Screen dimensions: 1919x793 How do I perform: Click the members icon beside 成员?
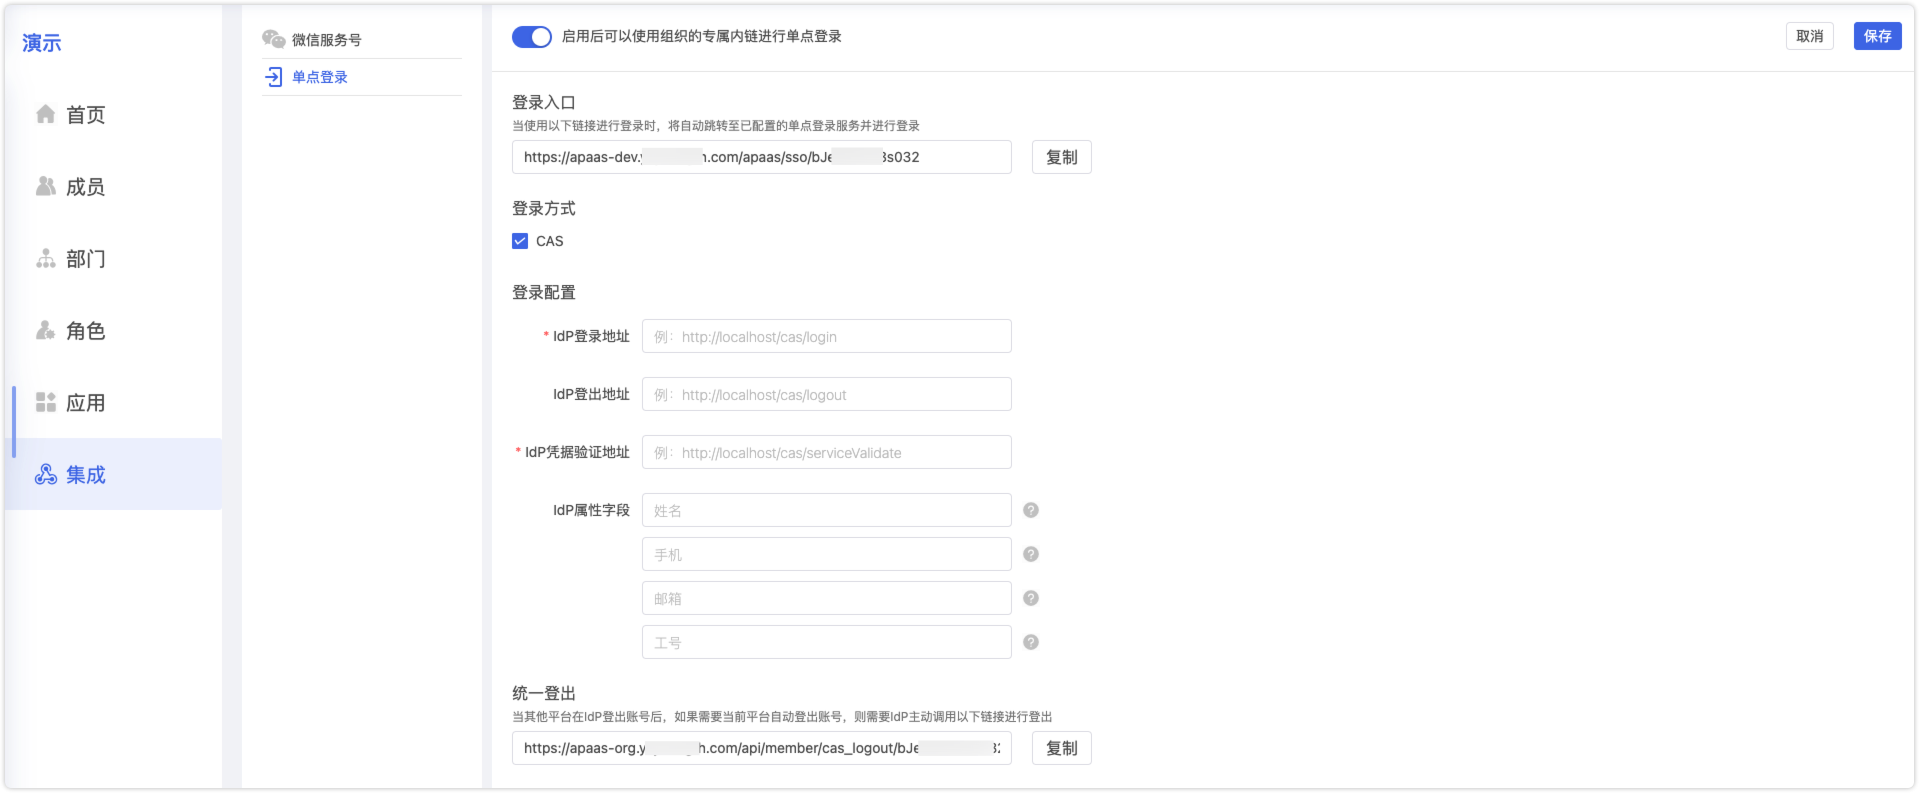46,186
